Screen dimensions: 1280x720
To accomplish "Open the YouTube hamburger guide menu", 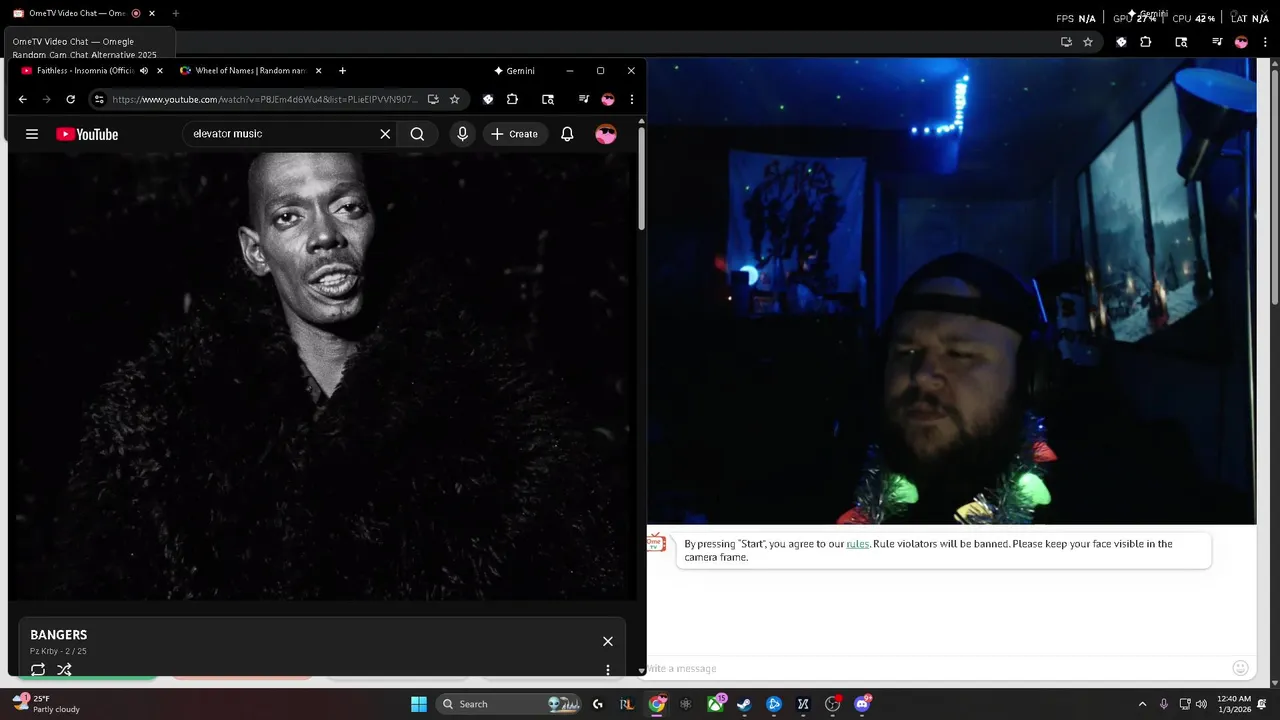I will click(32, 134).
